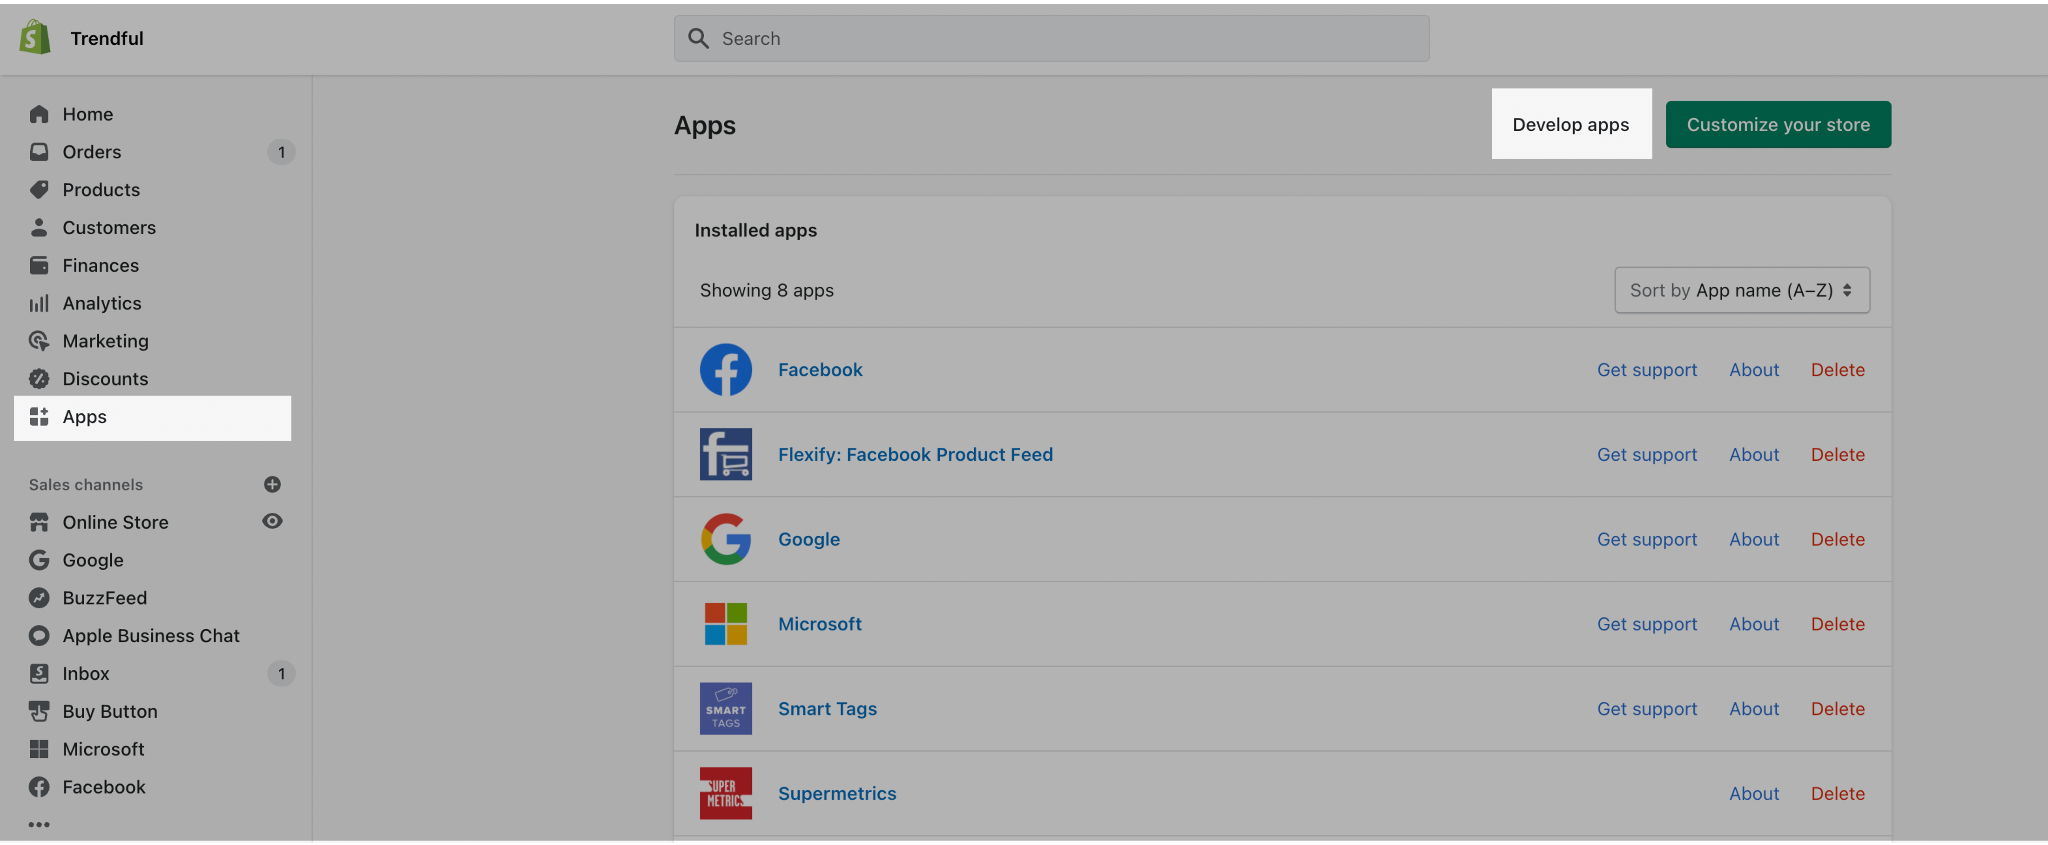Open the Flexify app icon
This screenshot has width=2048, height=845.
pyautogui.click(x=726, y=455)
